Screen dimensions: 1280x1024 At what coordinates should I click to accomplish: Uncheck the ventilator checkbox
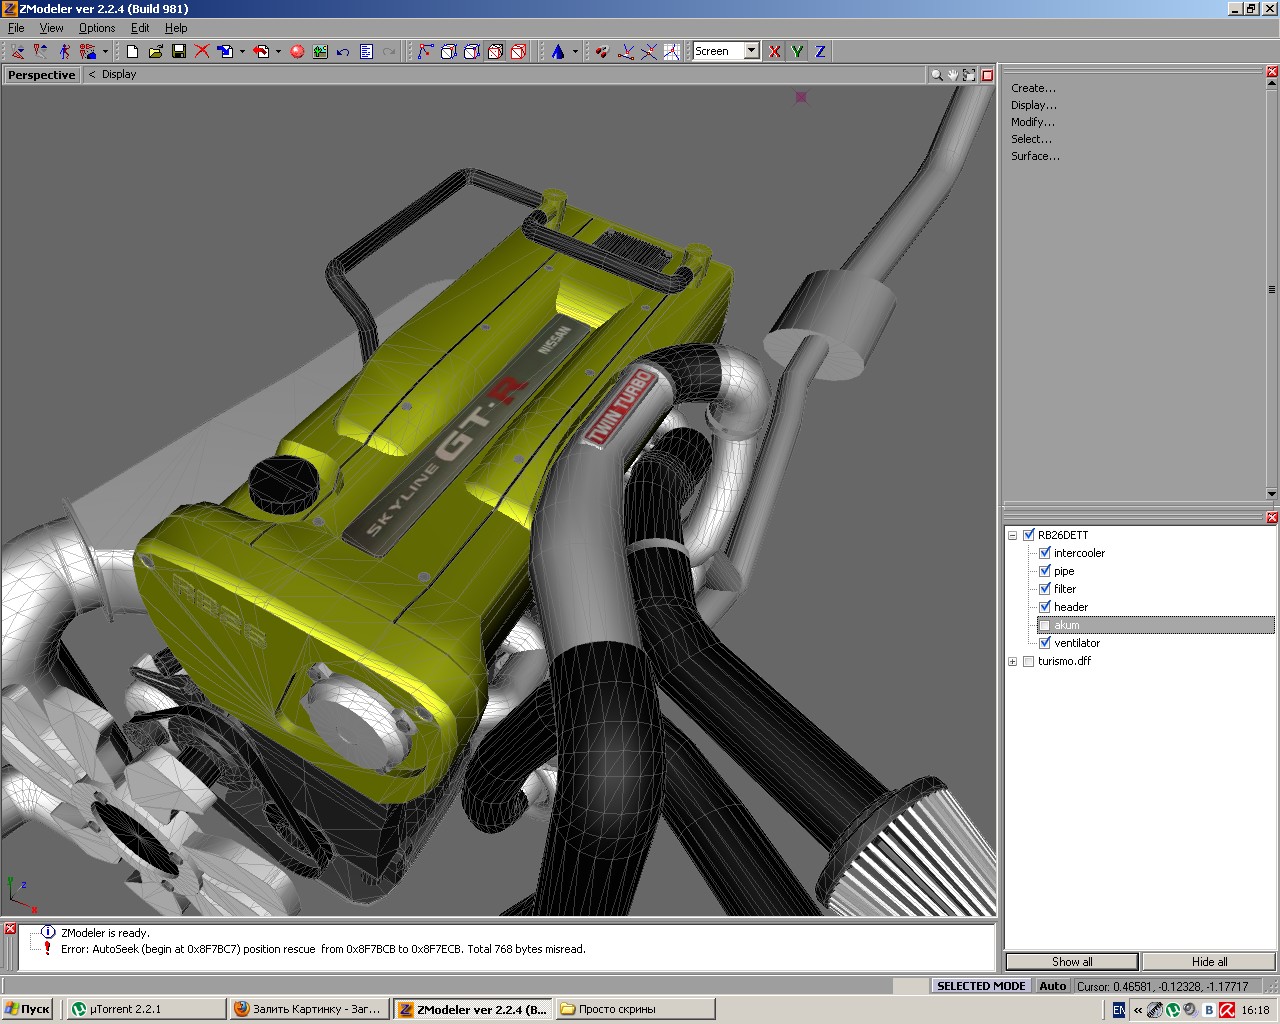(1045, 643)
